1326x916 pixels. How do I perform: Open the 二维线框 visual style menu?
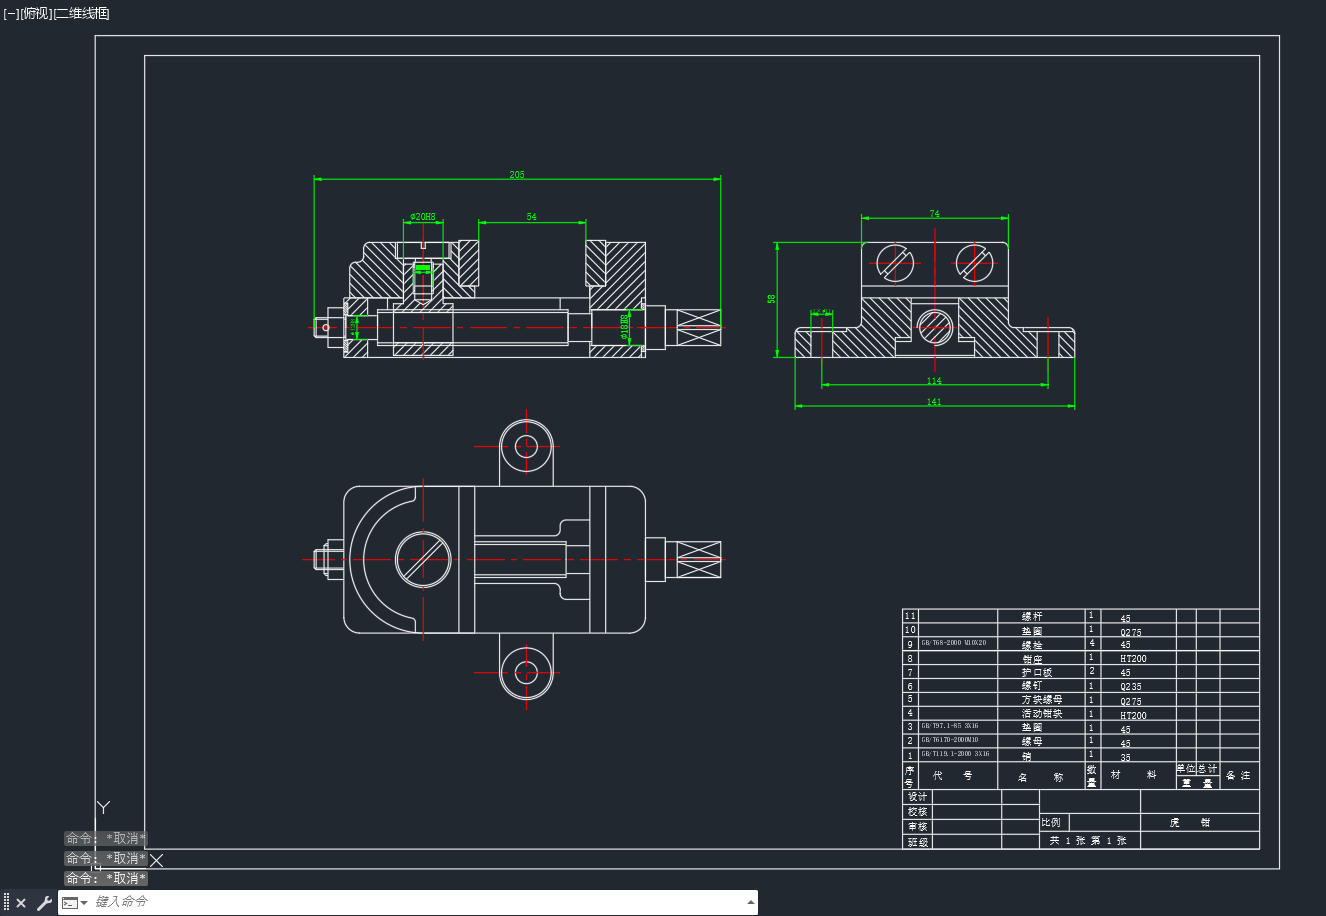pos(81,13)
